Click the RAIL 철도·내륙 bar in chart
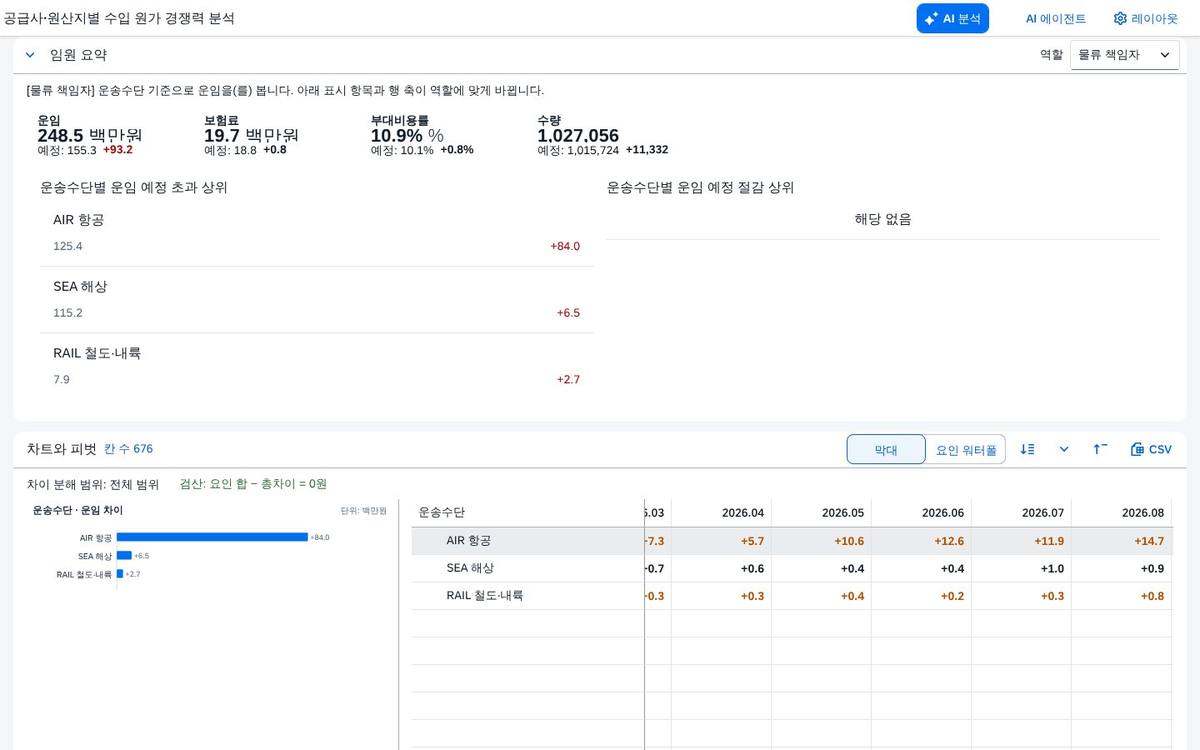 coord(120,574)
